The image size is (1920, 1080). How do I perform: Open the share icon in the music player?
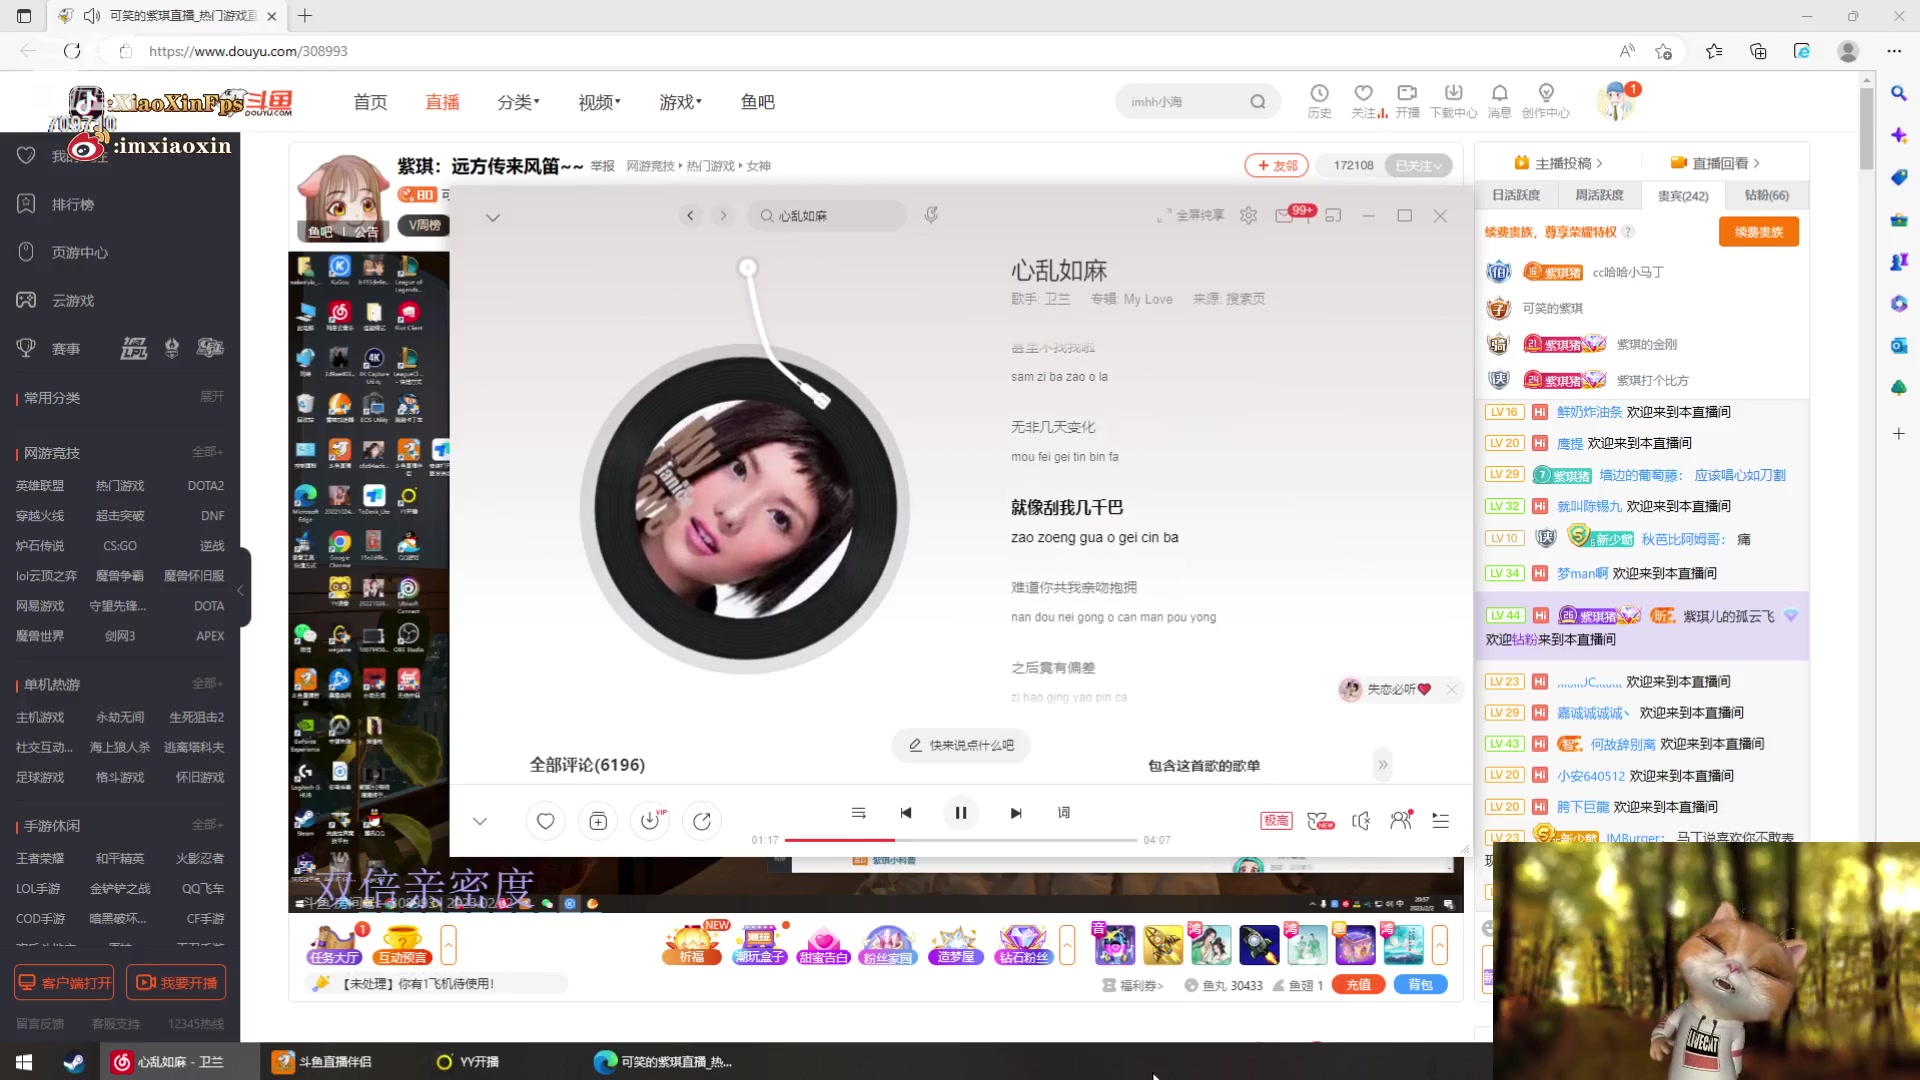[x=702, y=820]
